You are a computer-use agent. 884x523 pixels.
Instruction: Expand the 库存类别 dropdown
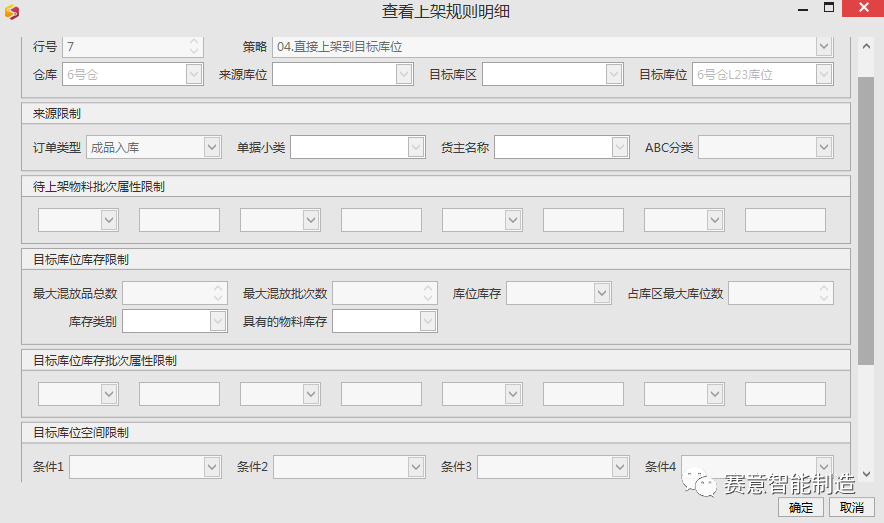[218, 321]
